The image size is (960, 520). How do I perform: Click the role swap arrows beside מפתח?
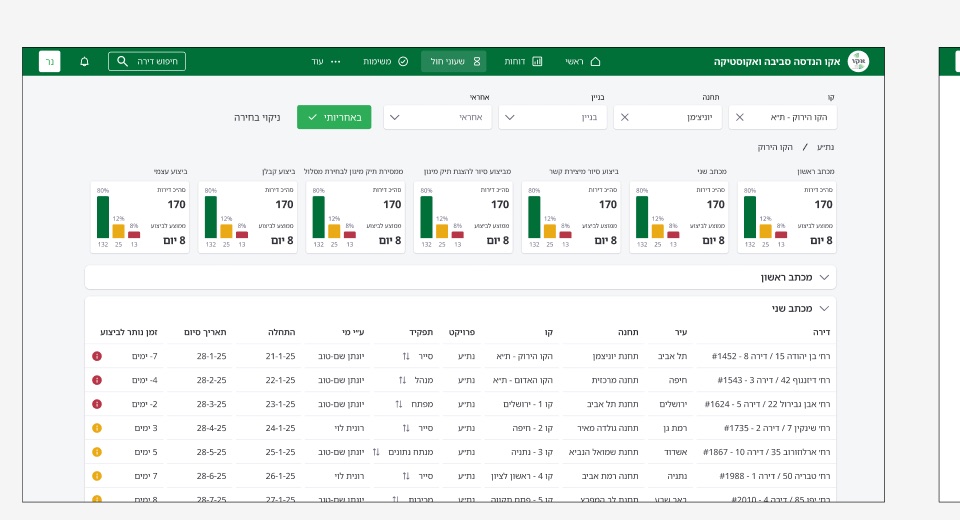coord(399,404)
